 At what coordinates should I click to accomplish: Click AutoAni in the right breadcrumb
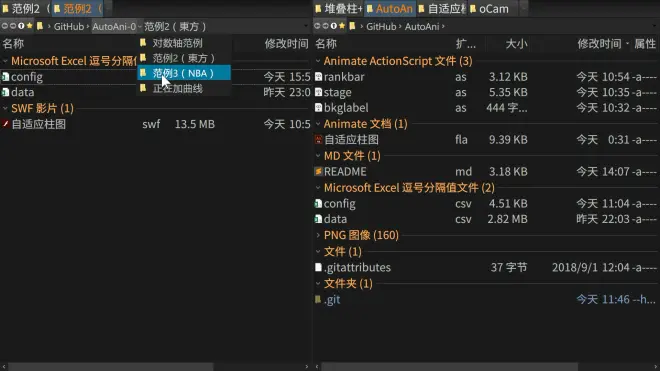[x=422, y=27]
